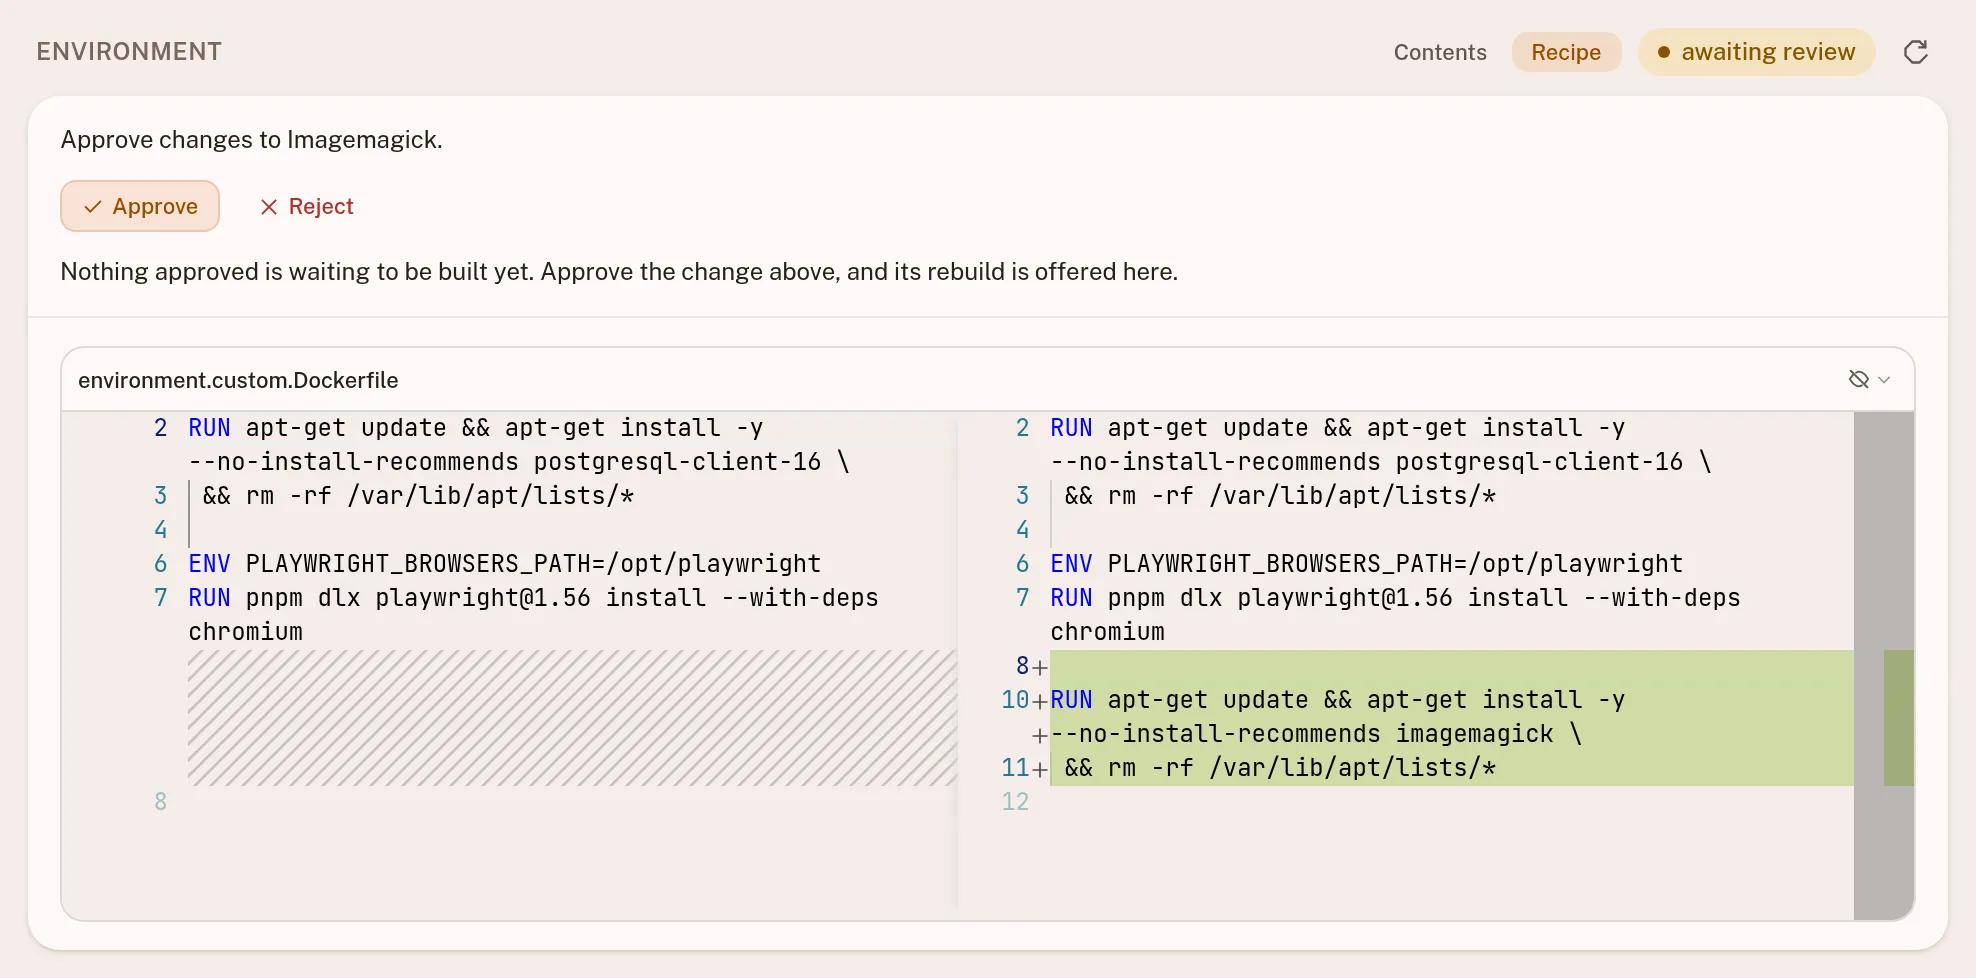Click line number 8 in the left pane
Screen dimensions: 1976x978
click(x=160, y=802)
